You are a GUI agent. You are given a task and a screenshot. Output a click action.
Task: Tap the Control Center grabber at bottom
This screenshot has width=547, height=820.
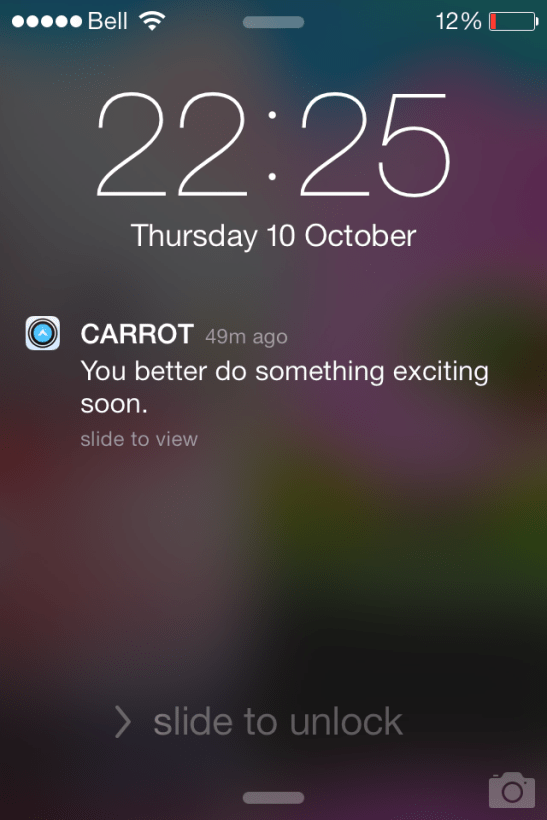274,798
